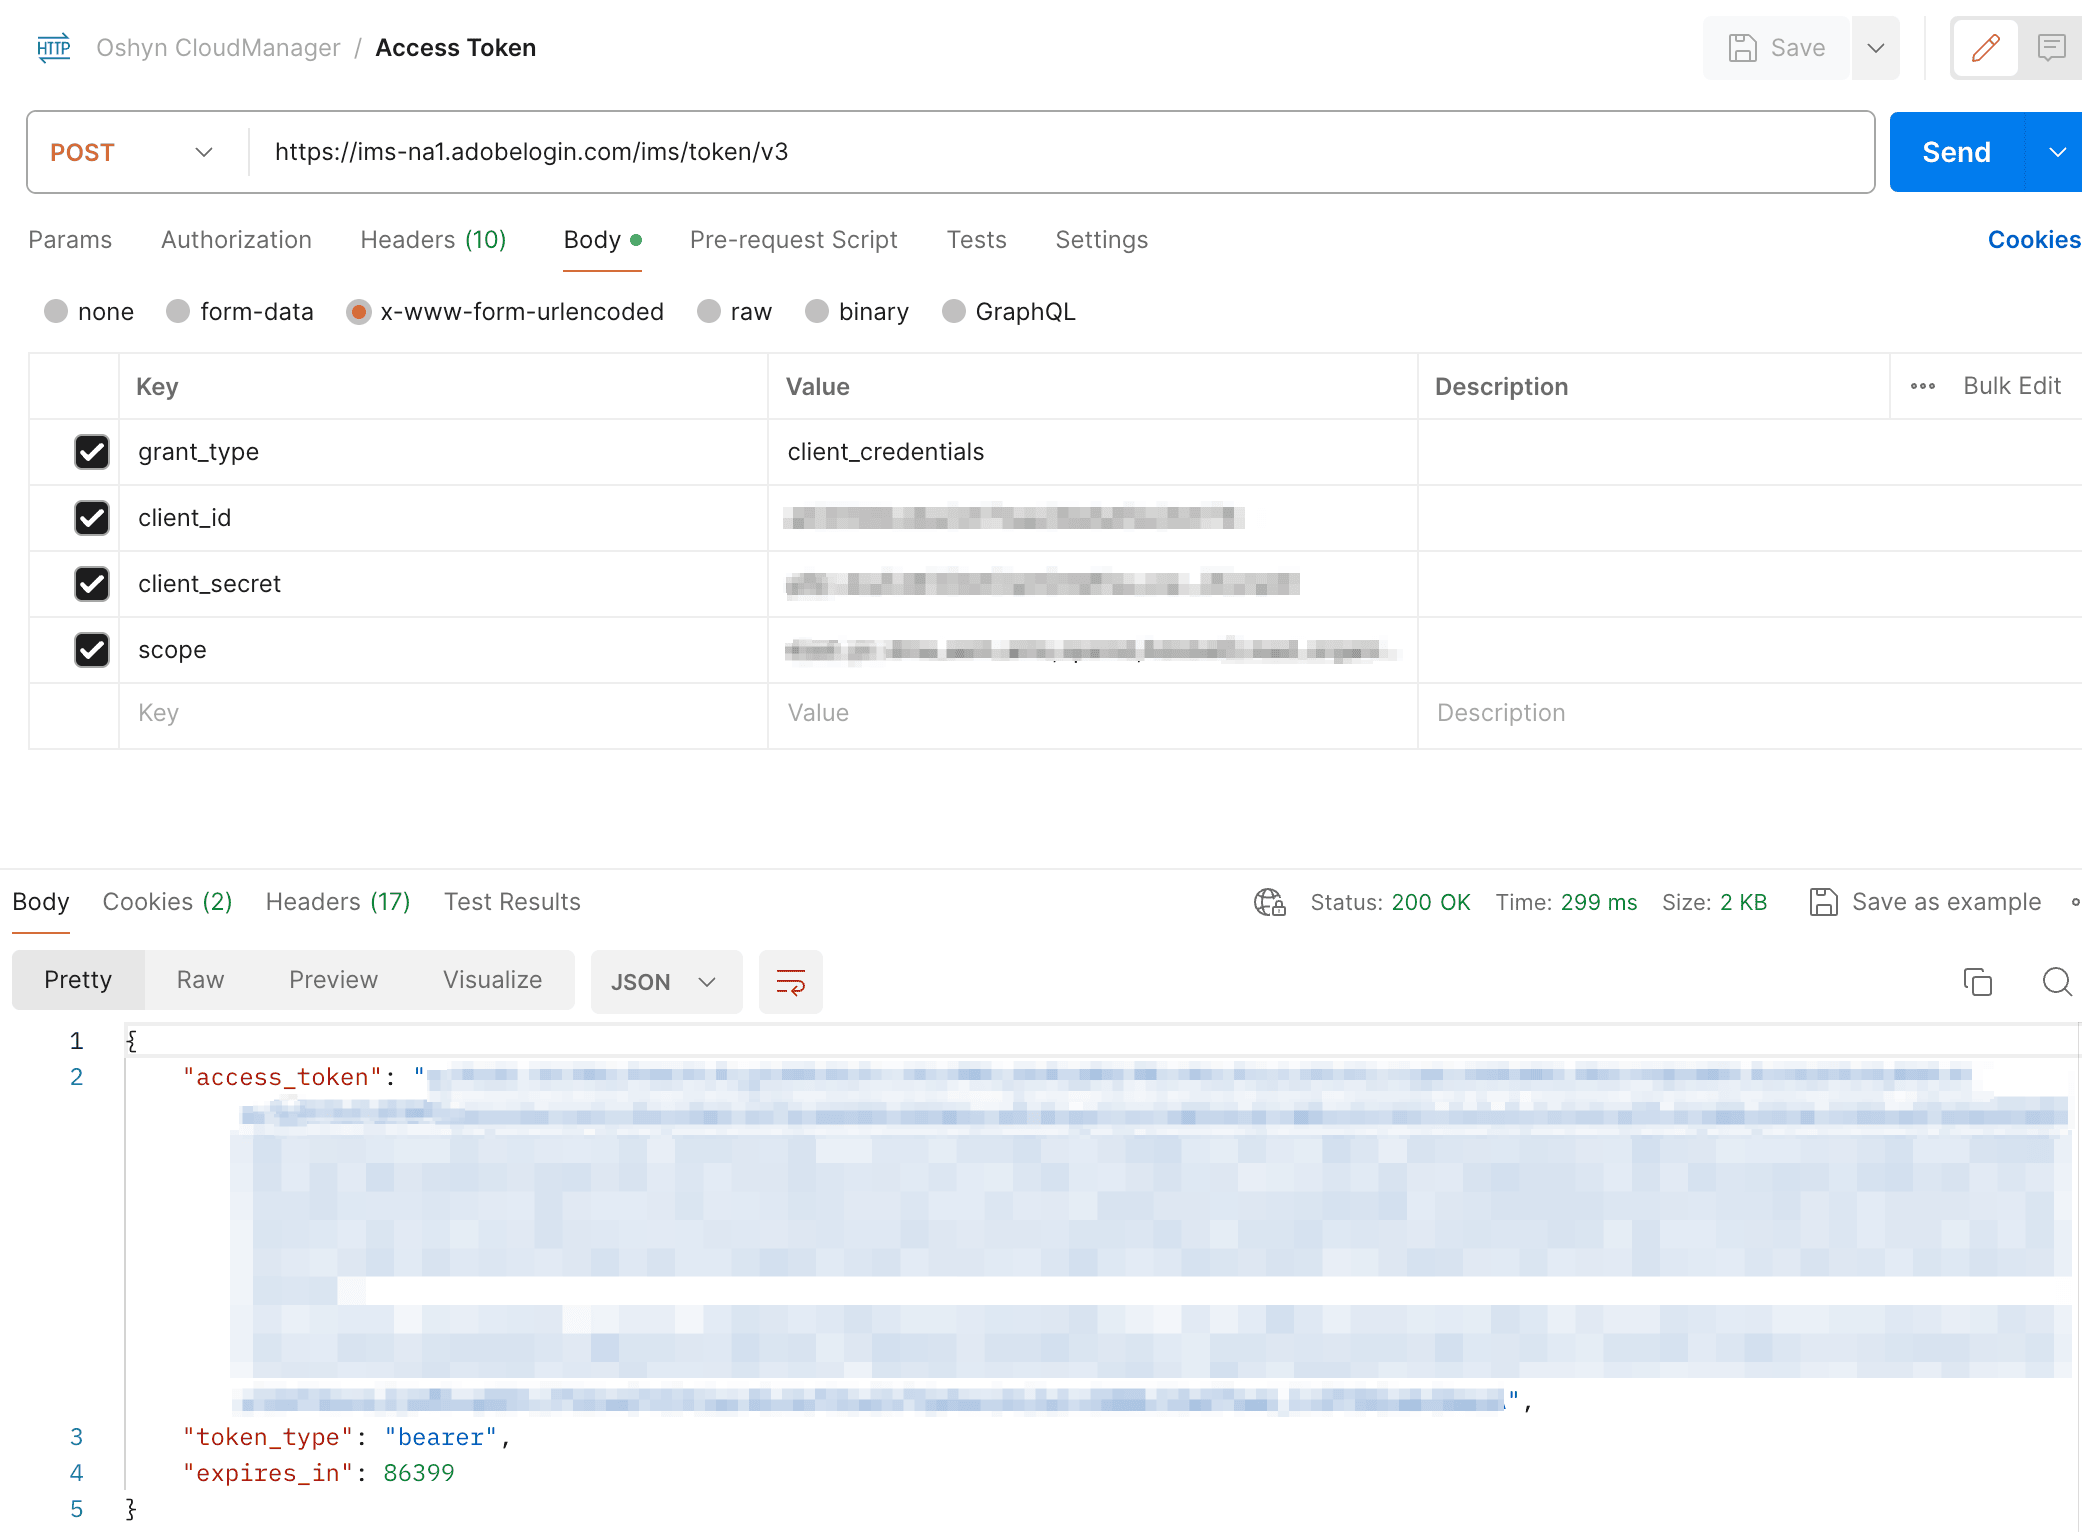The width and height of the screenshot is (2082, 1532).
Task: Click the pencil edit icon
Action: (x=1985, y=47)
